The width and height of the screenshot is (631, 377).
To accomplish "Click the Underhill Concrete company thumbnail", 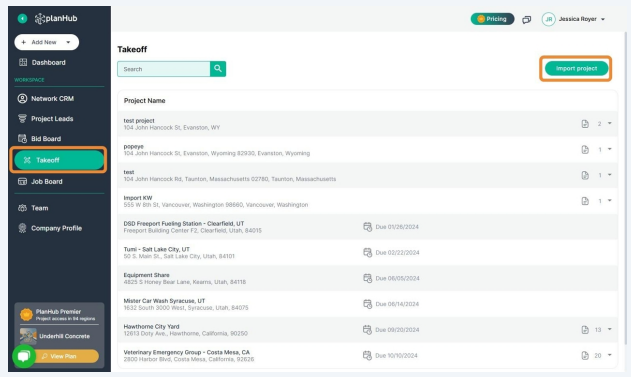I will (28, 336).
